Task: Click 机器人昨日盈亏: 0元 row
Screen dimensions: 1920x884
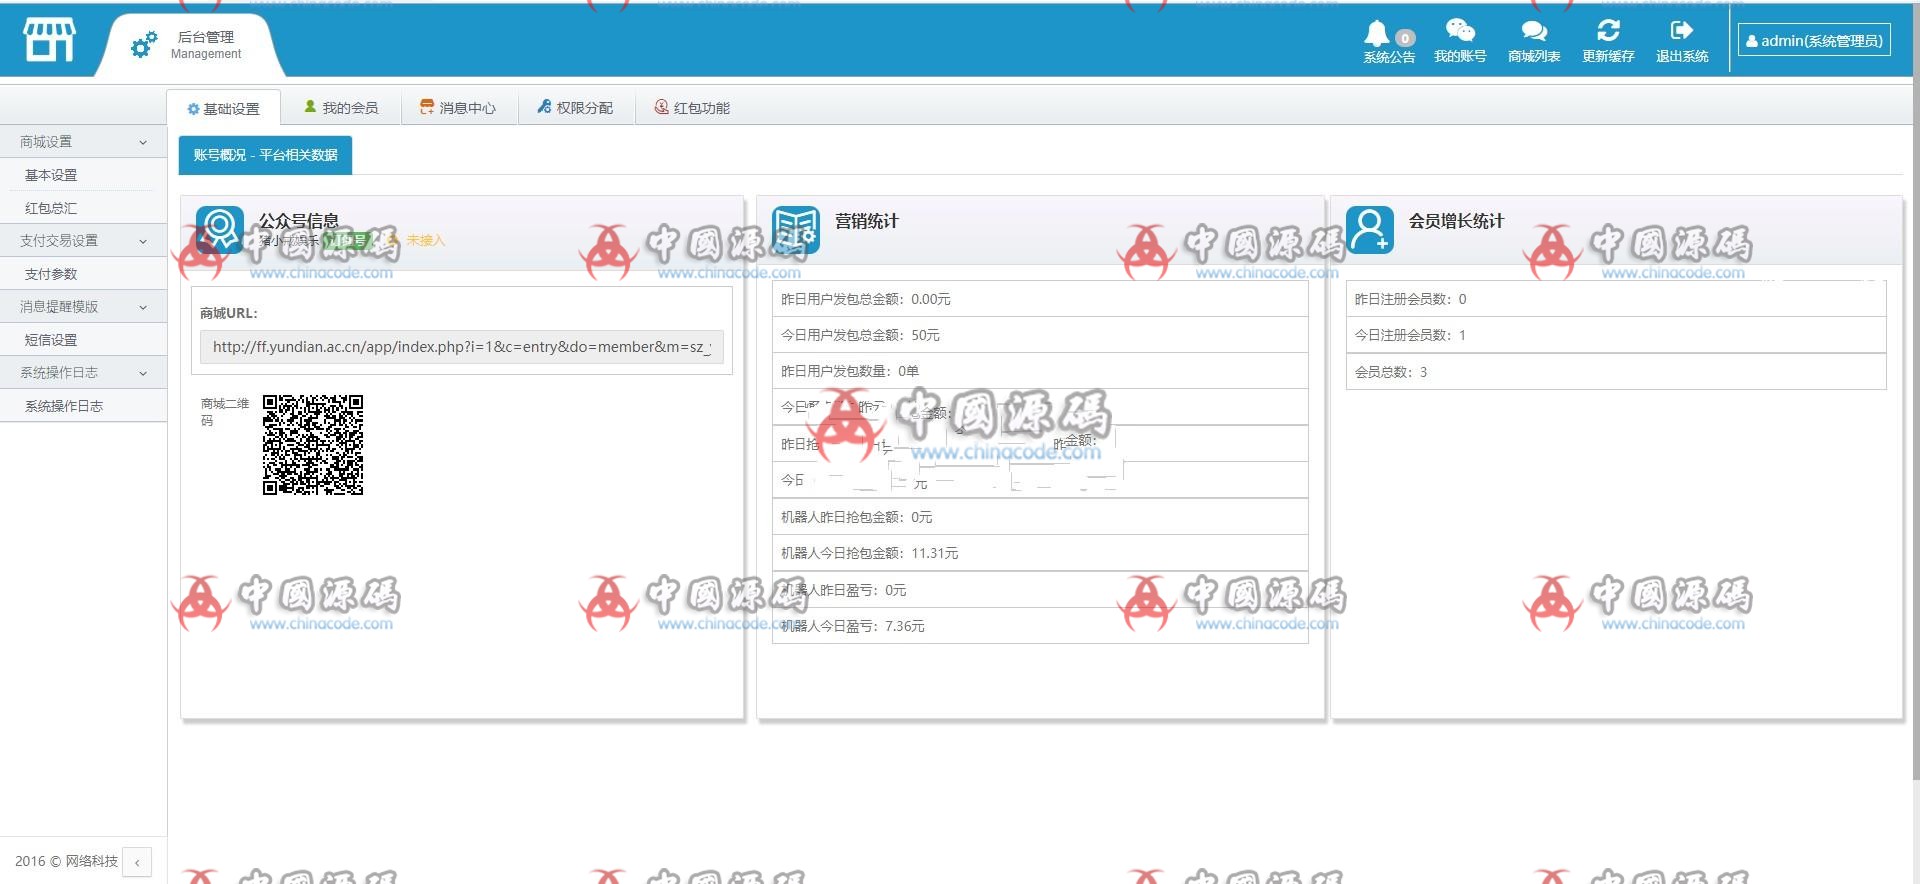Action: point(1040,590)
